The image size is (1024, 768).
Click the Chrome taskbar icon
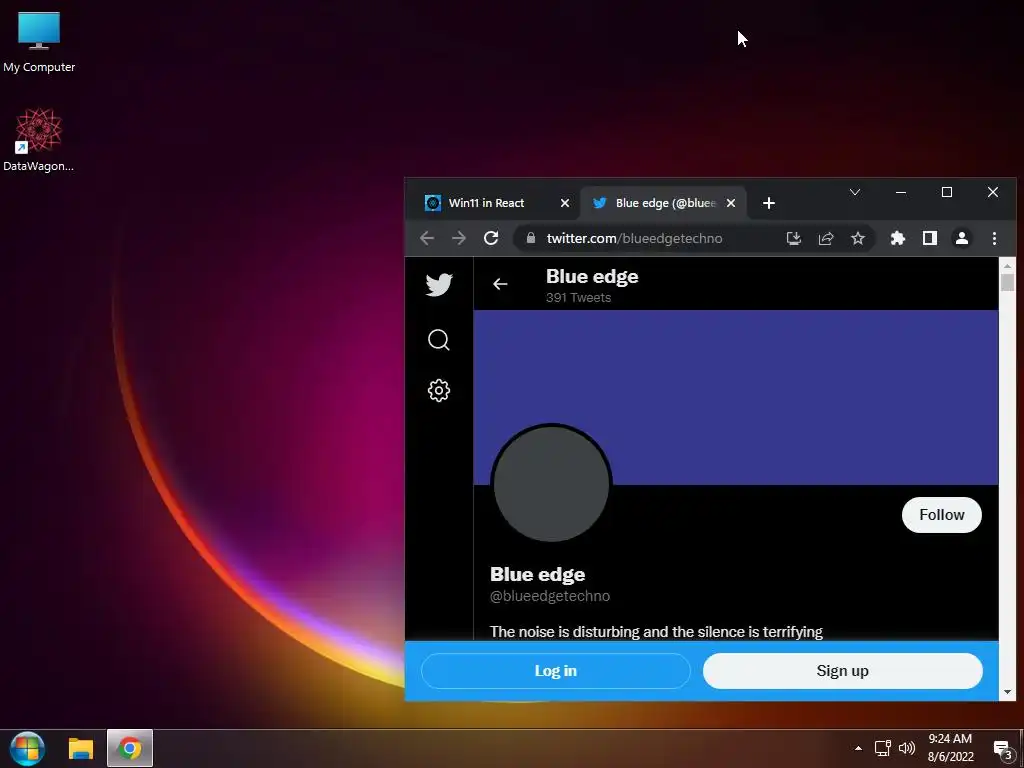130,748
